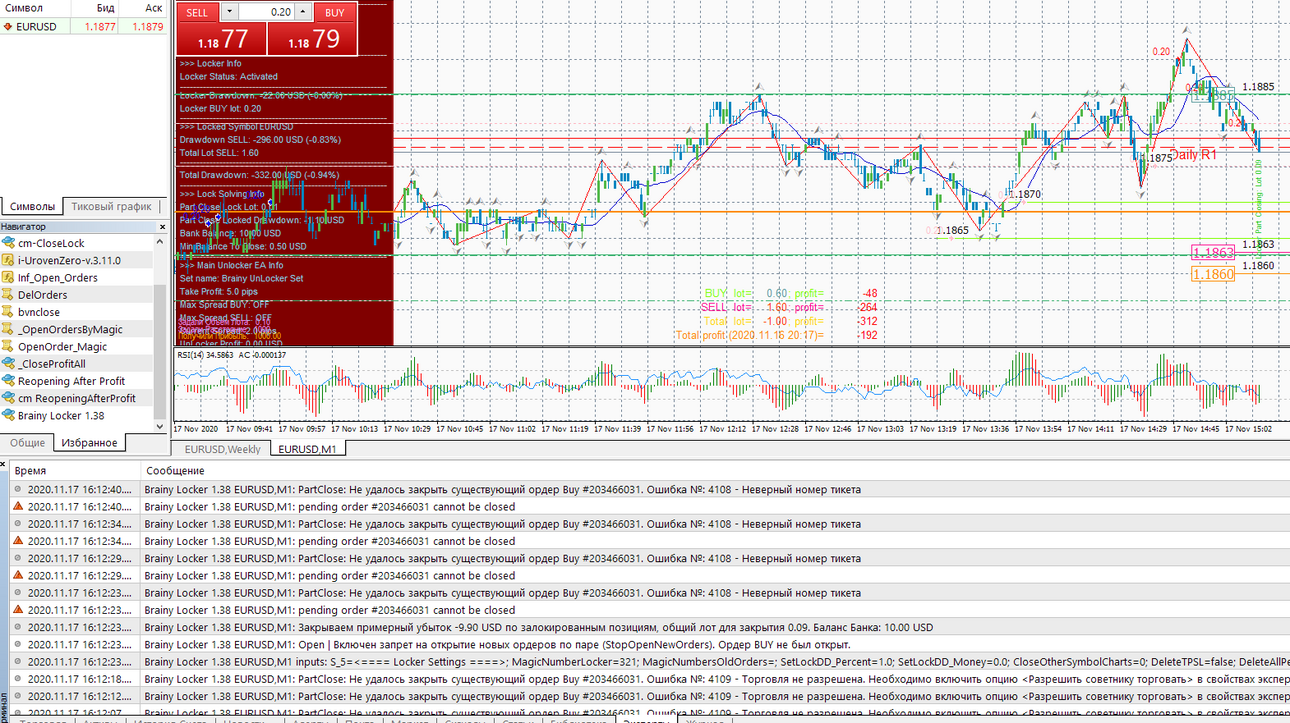Image resolution: width=1290 pixels, height=723 pixels.
Task: Click the _OpenOrdersByMagic script icon
Action: coord(9,329)
